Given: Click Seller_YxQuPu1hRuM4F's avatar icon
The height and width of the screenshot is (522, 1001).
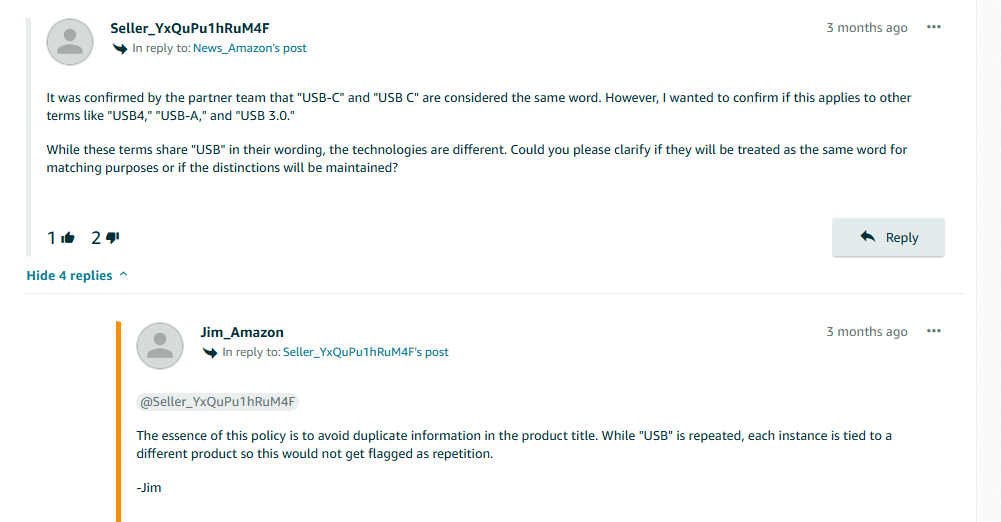Looking at the screenshot, I should click(70, 42).
